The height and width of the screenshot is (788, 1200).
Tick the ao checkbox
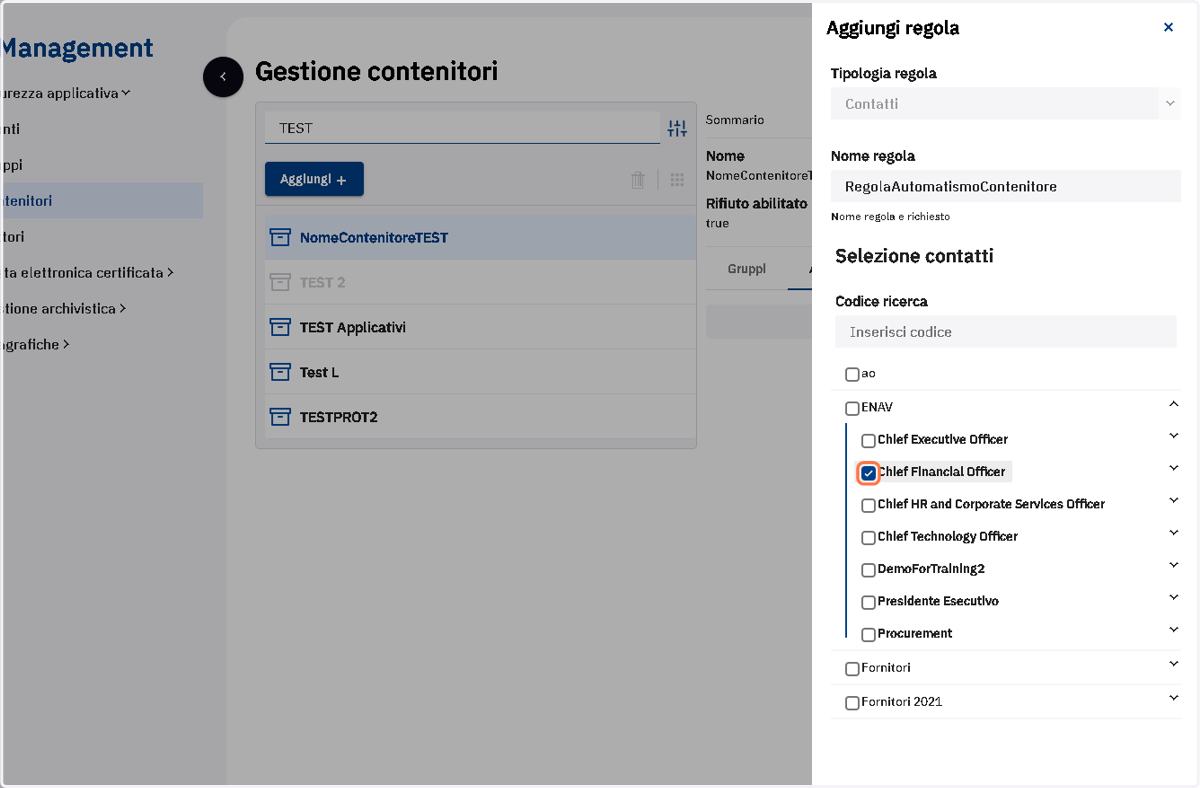[852, 374]
